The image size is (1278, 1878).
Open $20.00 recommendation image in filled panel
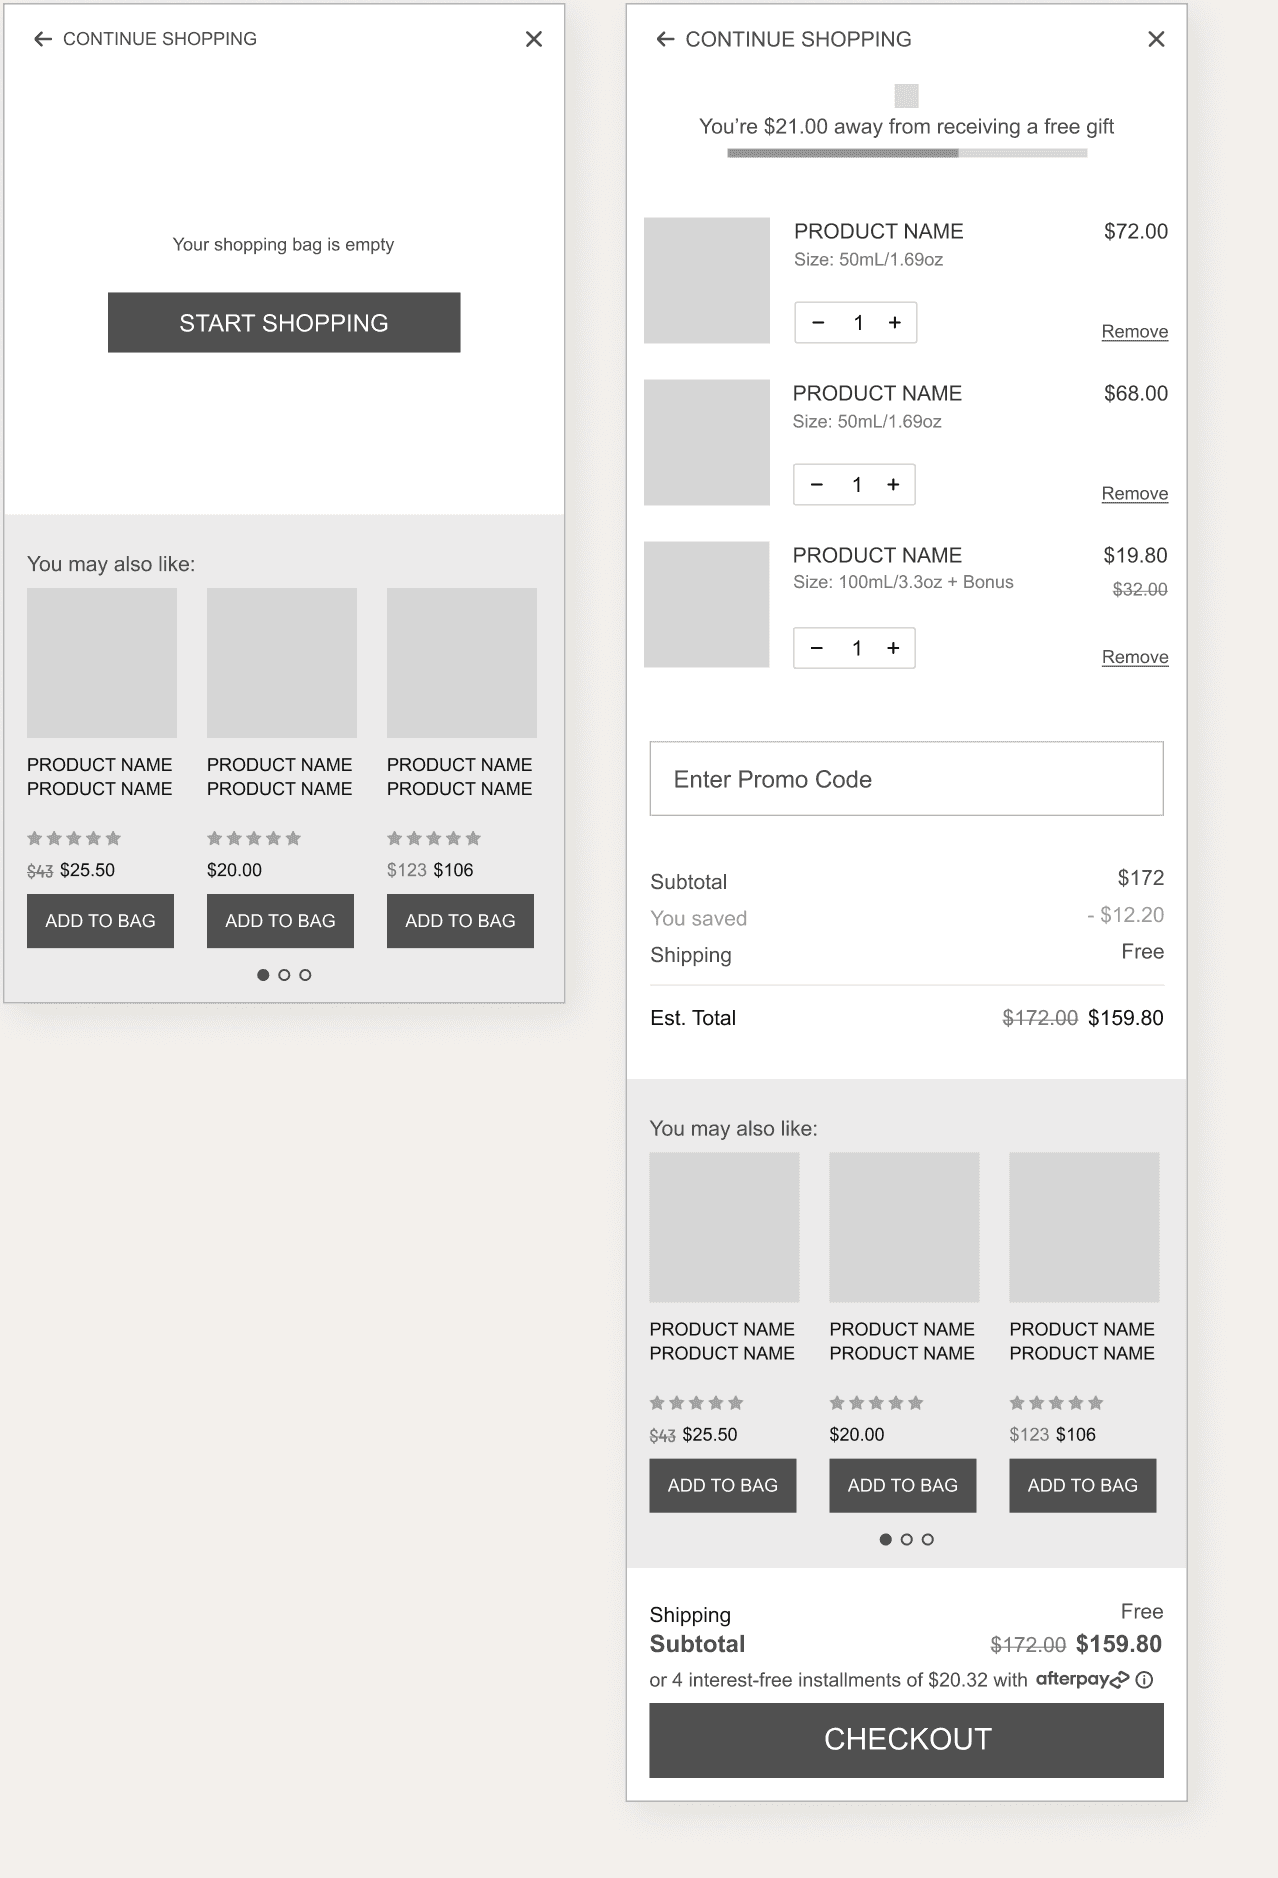coord(905,1227)
